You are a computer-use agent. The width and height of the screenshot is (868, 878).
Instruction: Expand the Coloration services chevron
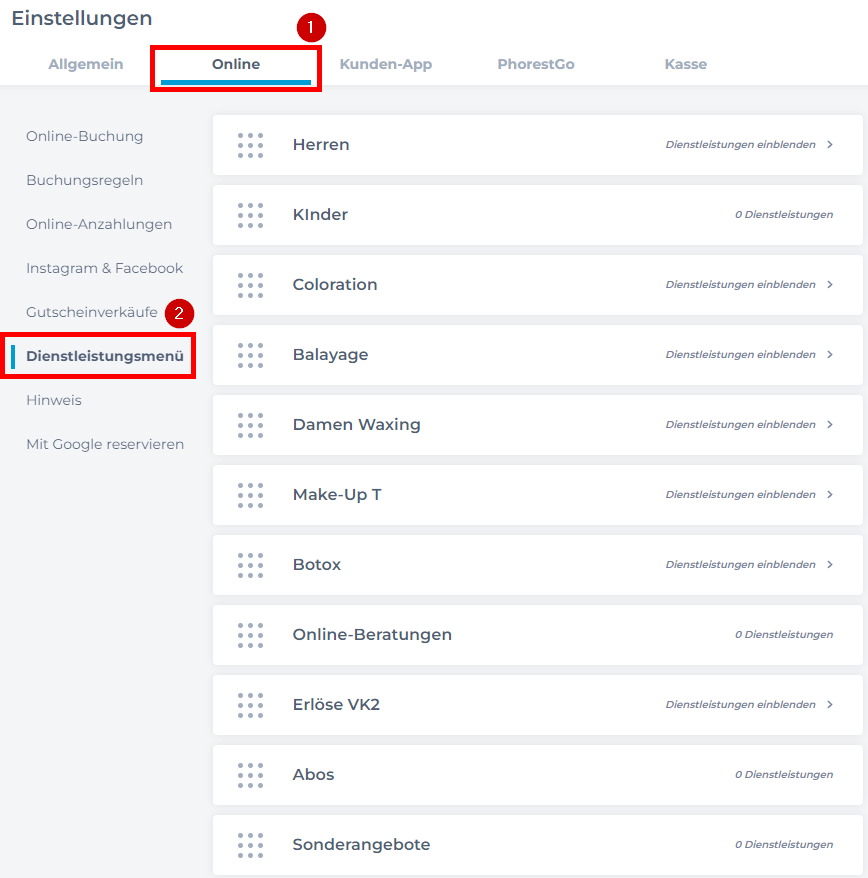pos(830,284)
